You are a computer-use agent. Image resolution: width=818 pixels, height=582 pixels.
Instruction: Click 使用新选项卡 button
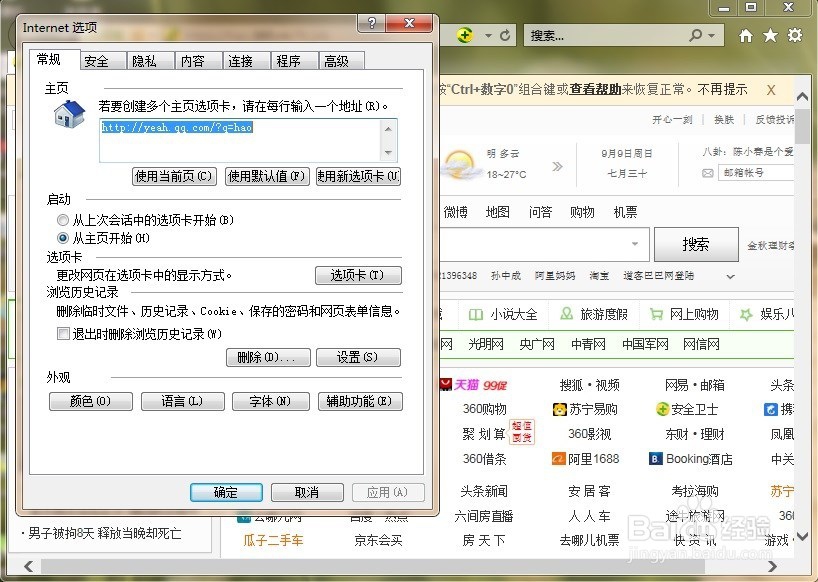[358, 176]
